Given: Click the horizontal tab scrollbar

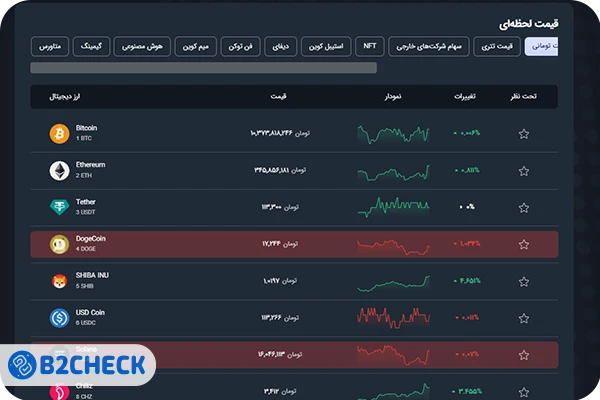Looking at the screenshot, I should pyautogui.click(x=204, y=68).
